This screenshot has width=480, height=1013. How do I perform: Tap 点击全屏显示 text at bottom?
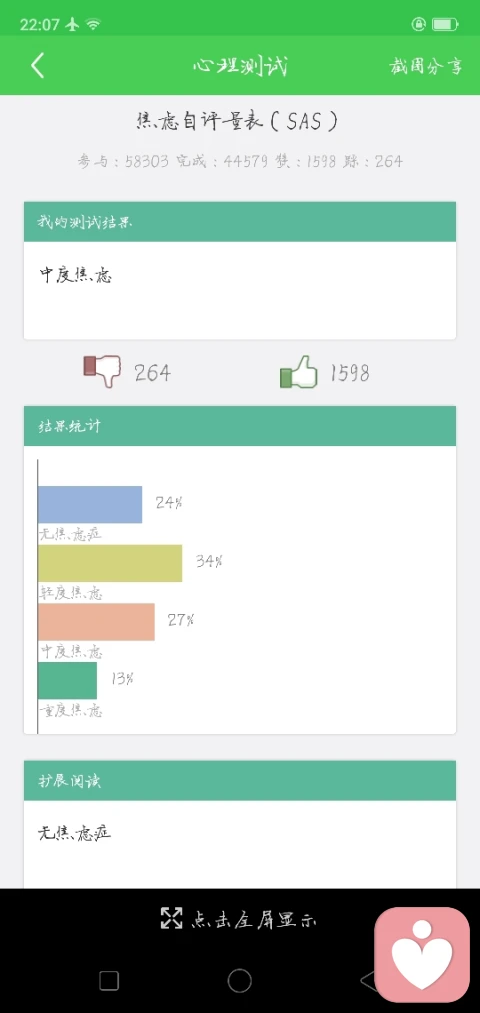(253, 919)
